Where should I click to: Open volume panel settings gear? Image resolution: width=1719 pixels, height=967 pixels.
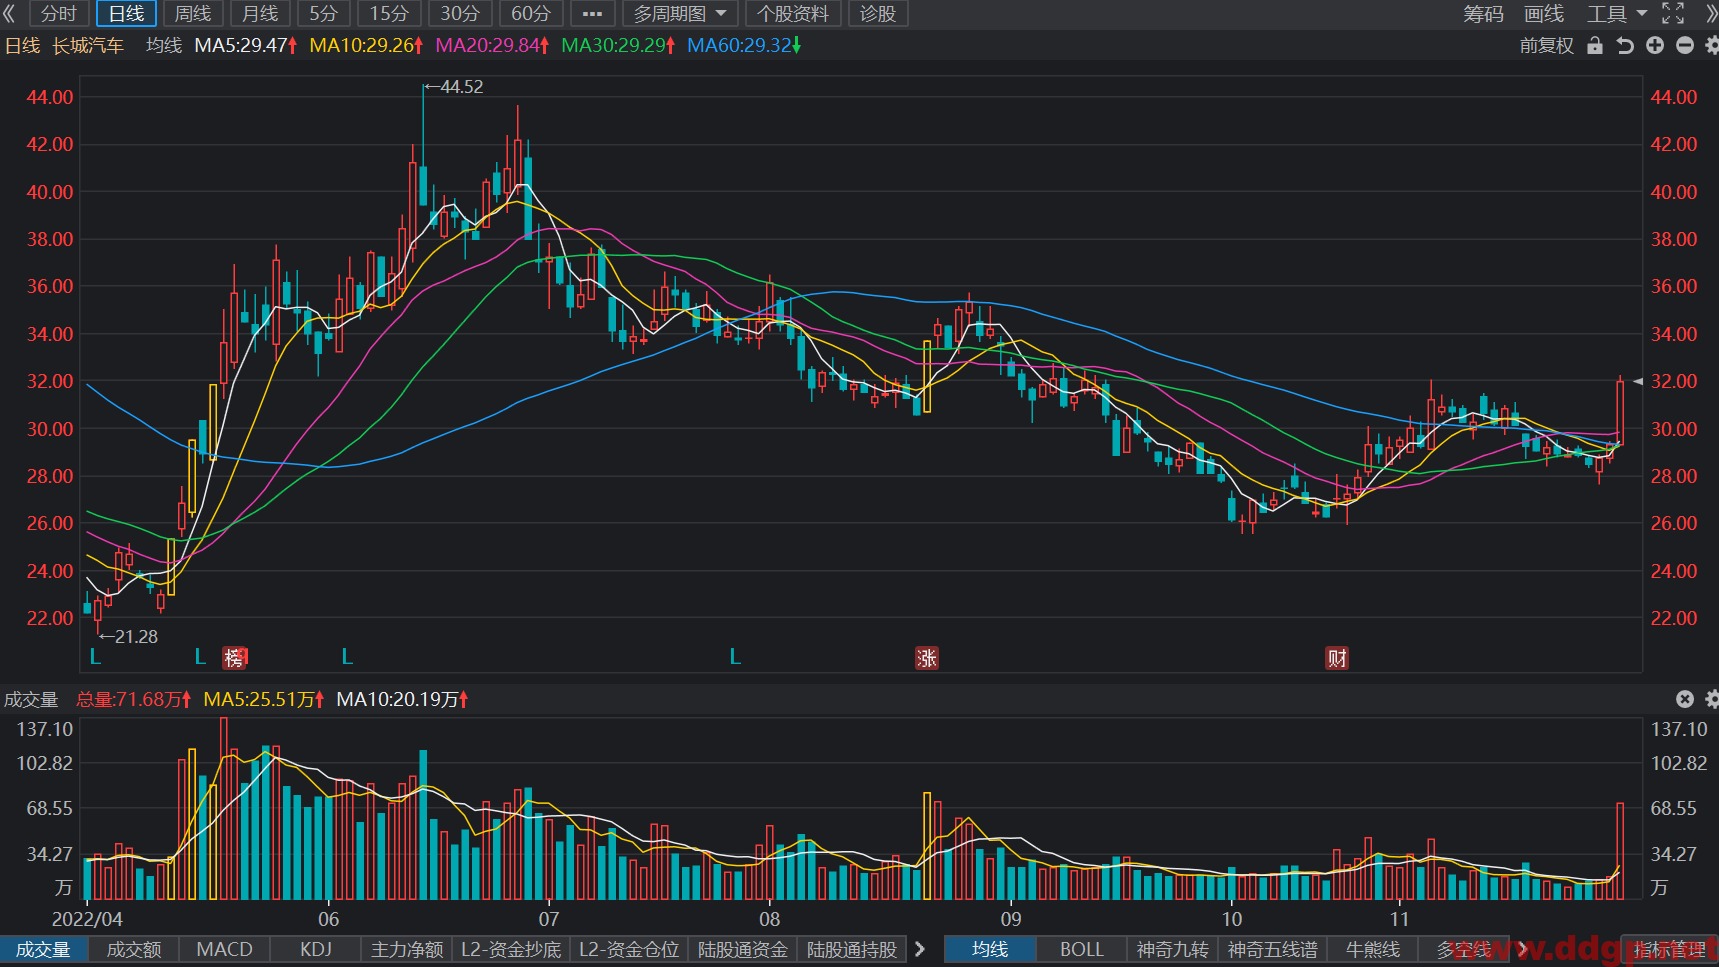1711,699
